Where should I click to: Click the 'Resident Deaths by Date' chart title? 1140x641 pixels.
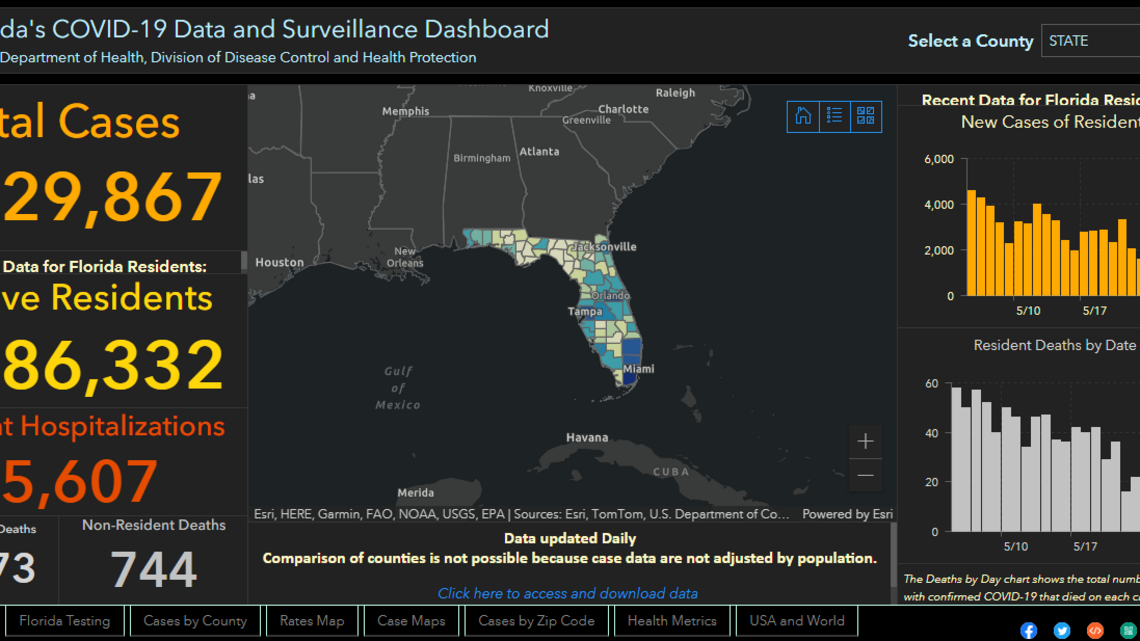(1054, 345)
